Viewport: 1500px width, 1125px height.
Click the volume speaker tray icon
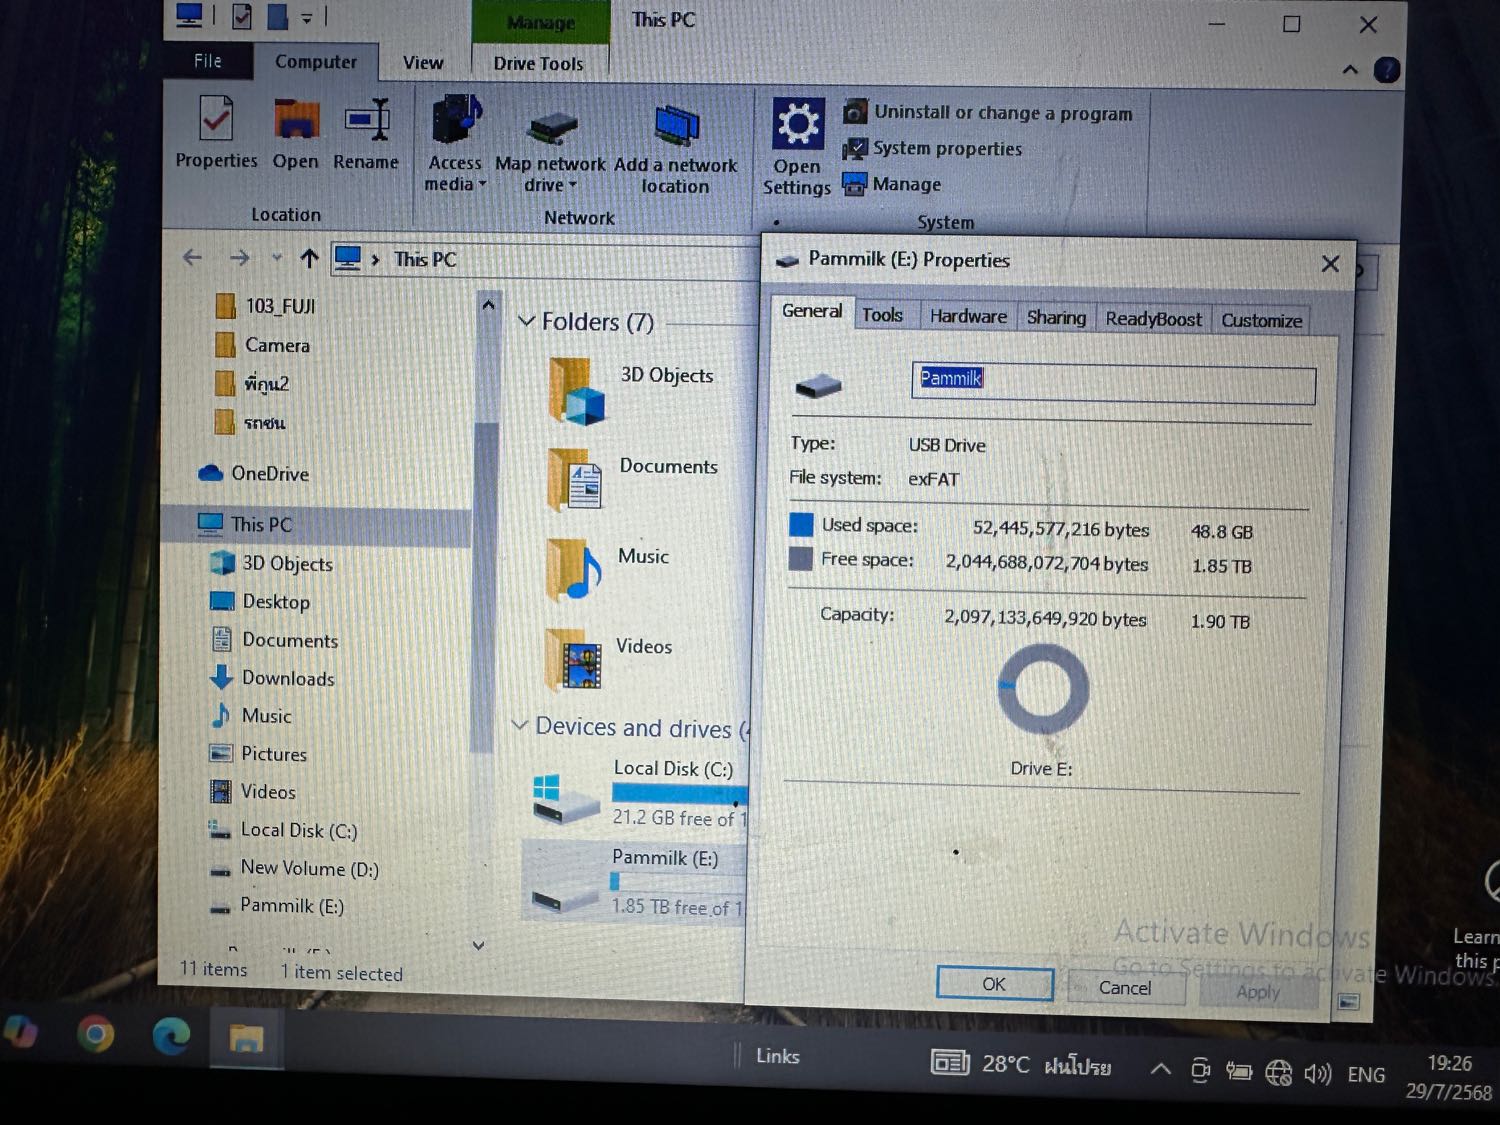tap(1317, 1074)
